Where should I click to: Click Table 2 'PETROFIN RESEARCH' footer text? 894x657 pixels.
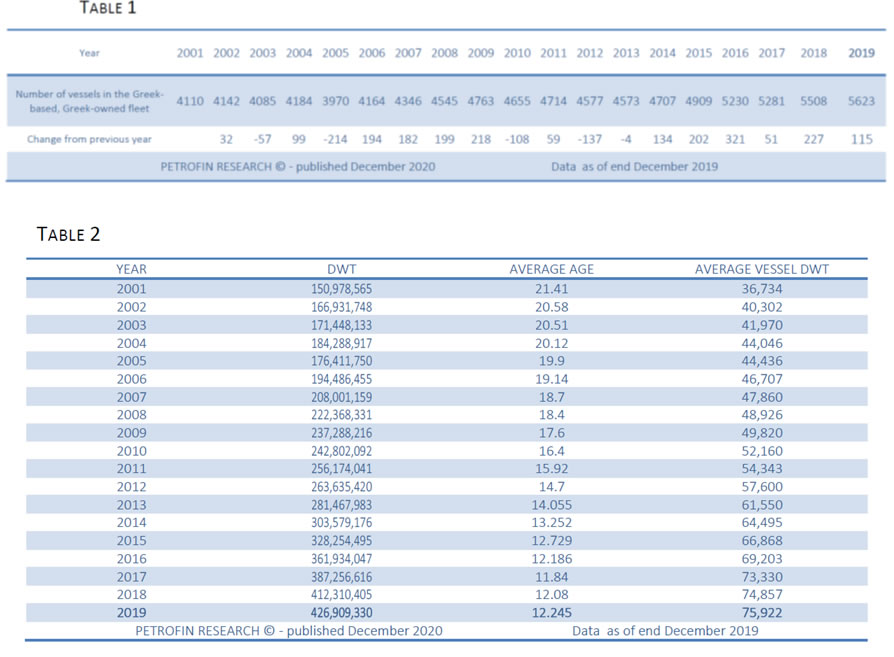[288, 631]
